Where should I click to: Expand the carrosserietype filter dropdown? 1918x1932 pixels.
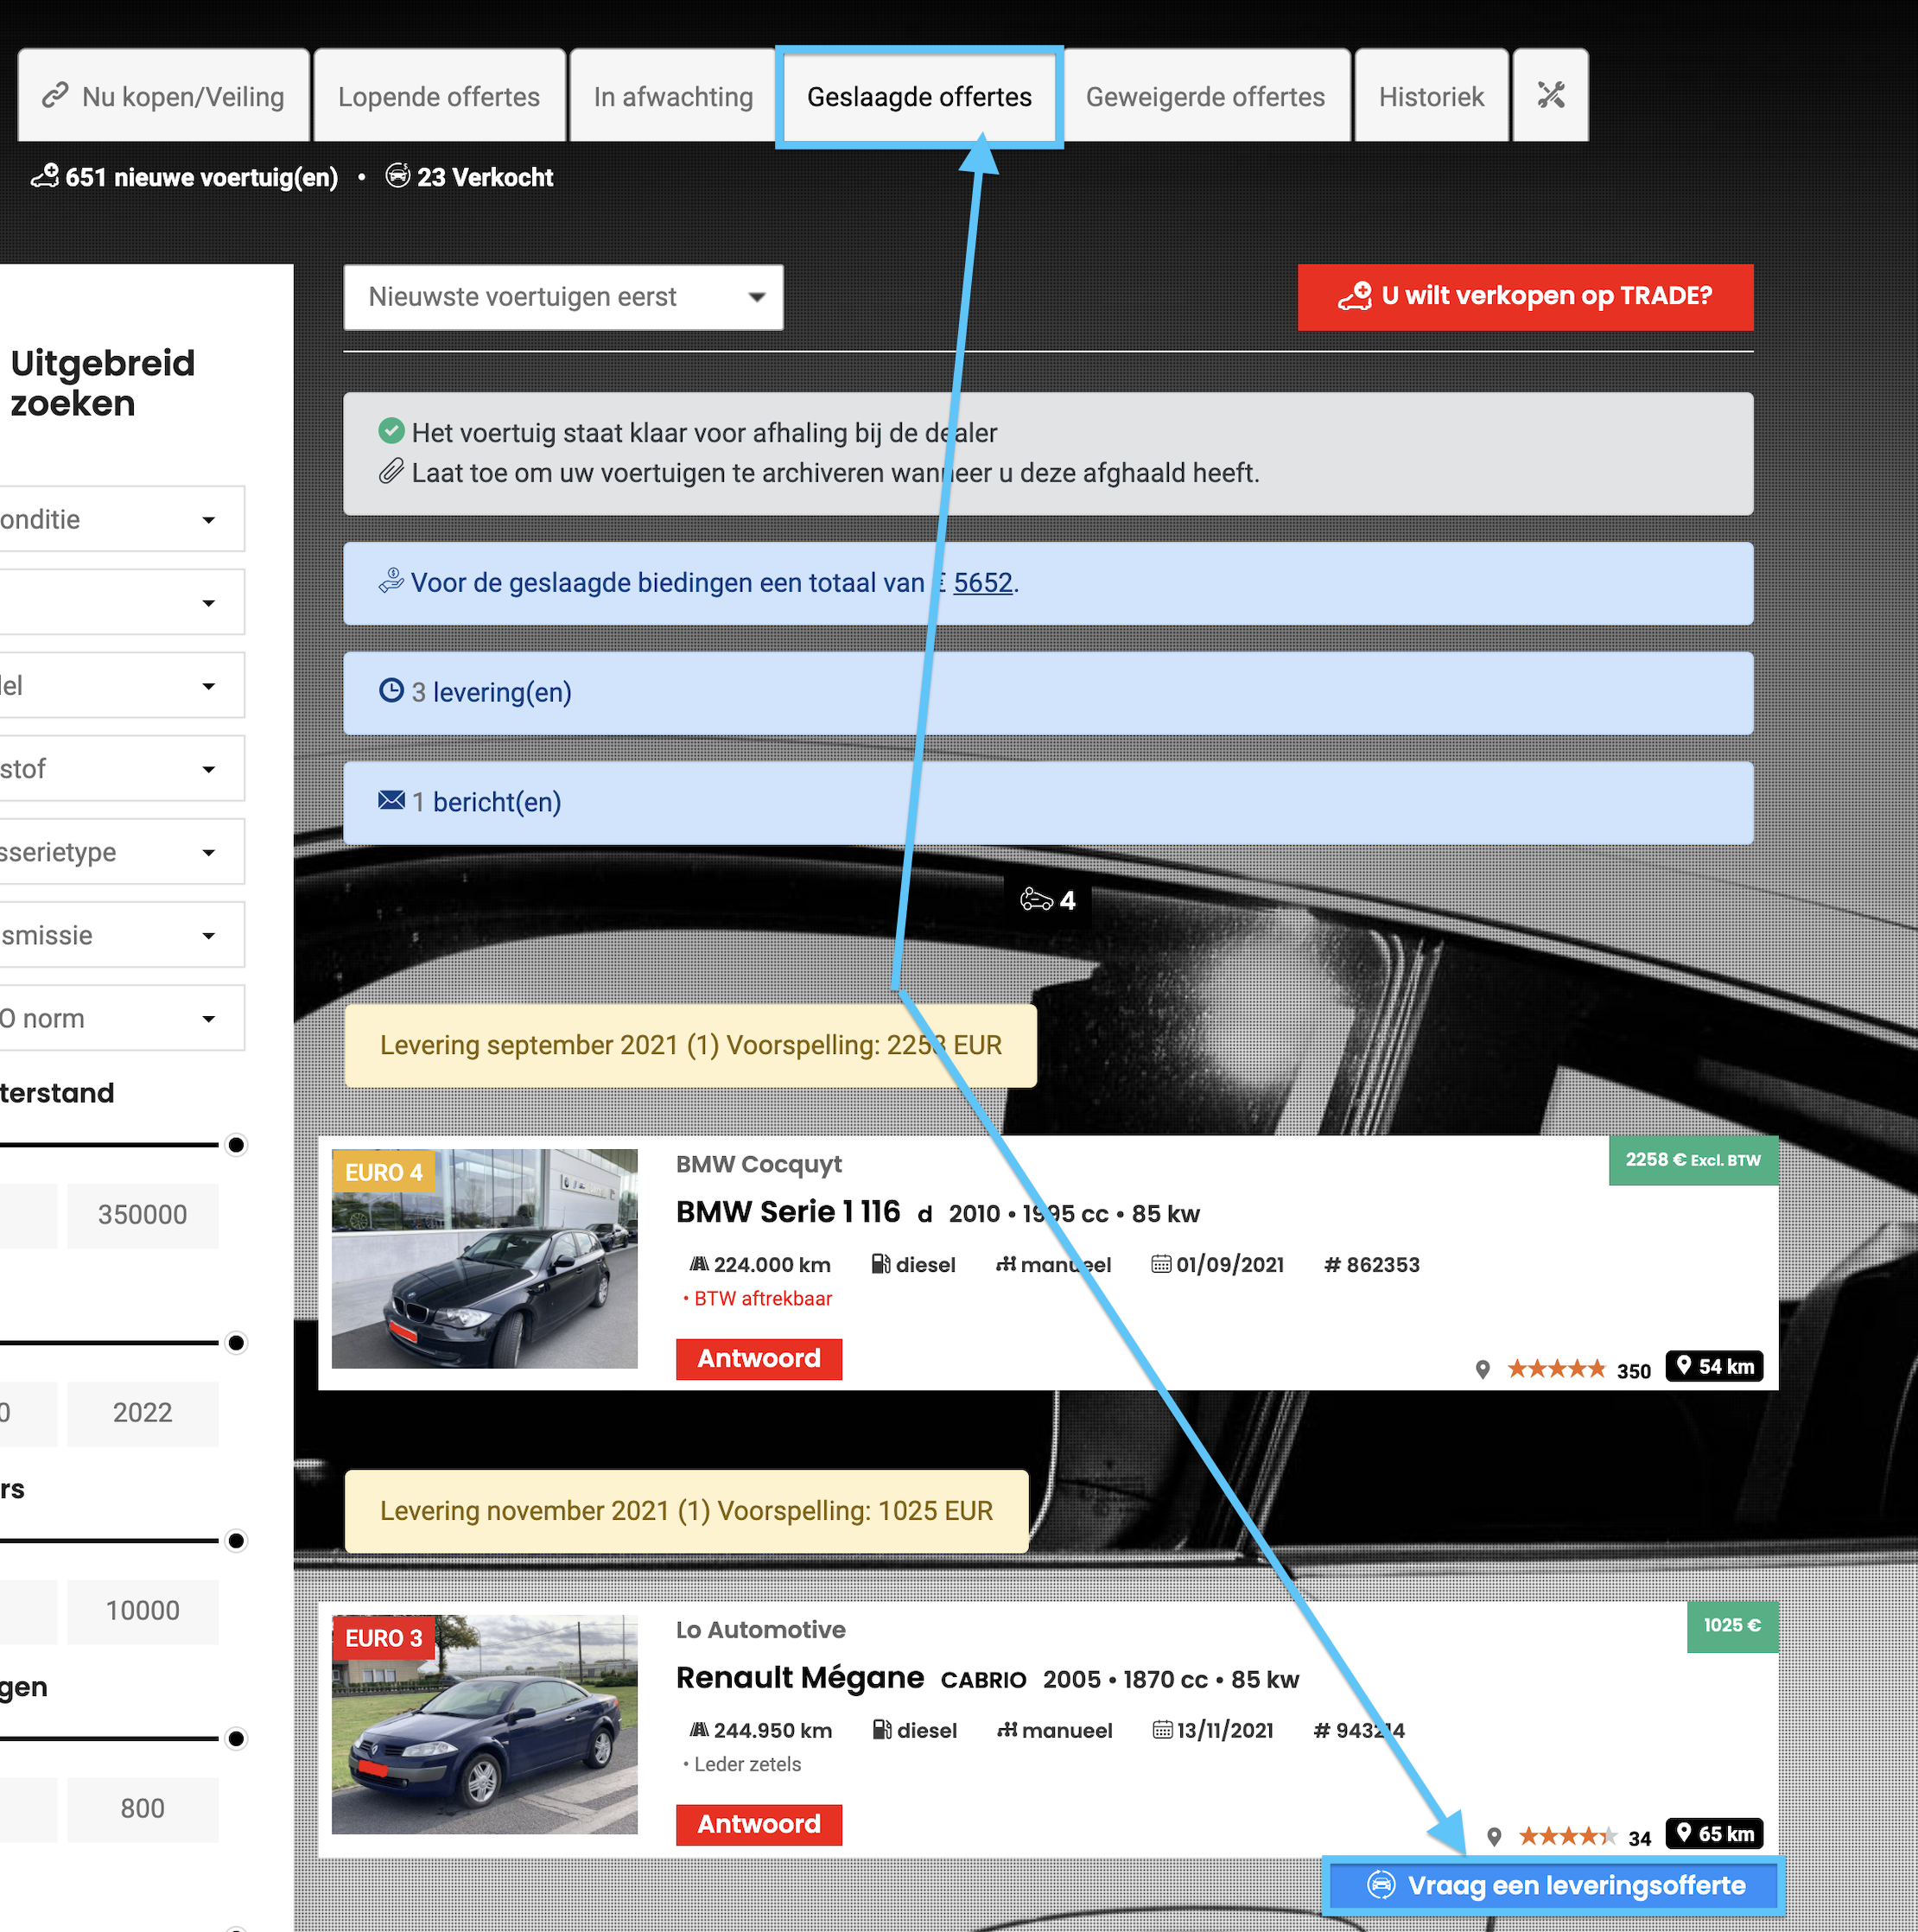tap(122, 851)
